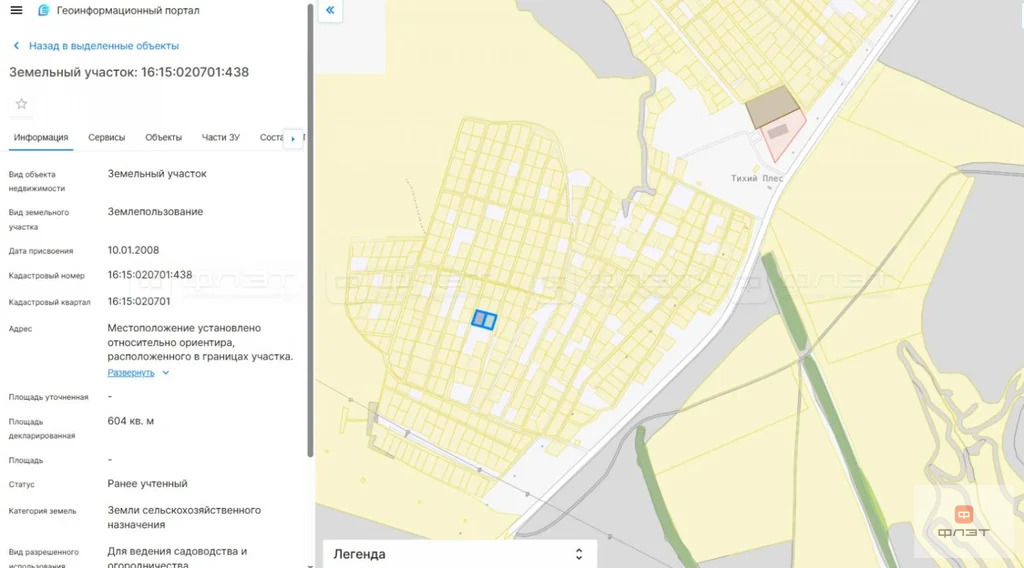Image resolution: width=1024 pixels, height=568 pixels.
Task: Click the blue highlighted parcel on the map
Action: [x=484, y=320]
